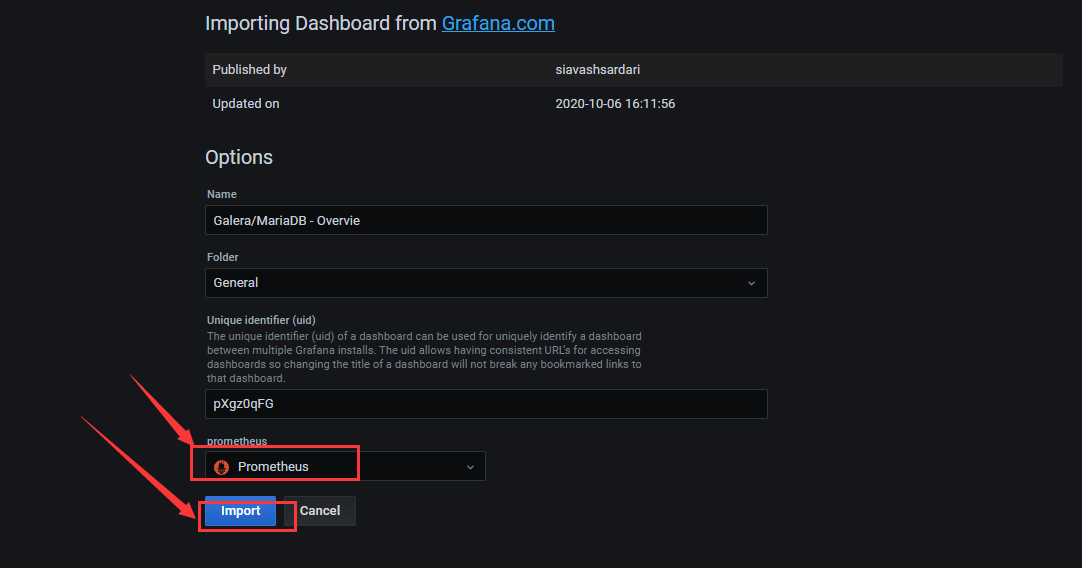This screenshot has height=568, width=1082.
Task: Click the Cancel button
Action: (x=319, y=511)
